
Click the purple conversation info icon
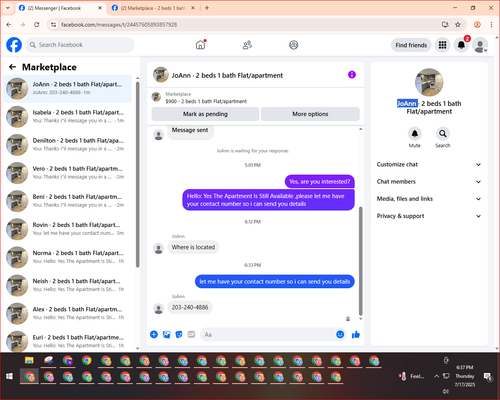point(352,75)
